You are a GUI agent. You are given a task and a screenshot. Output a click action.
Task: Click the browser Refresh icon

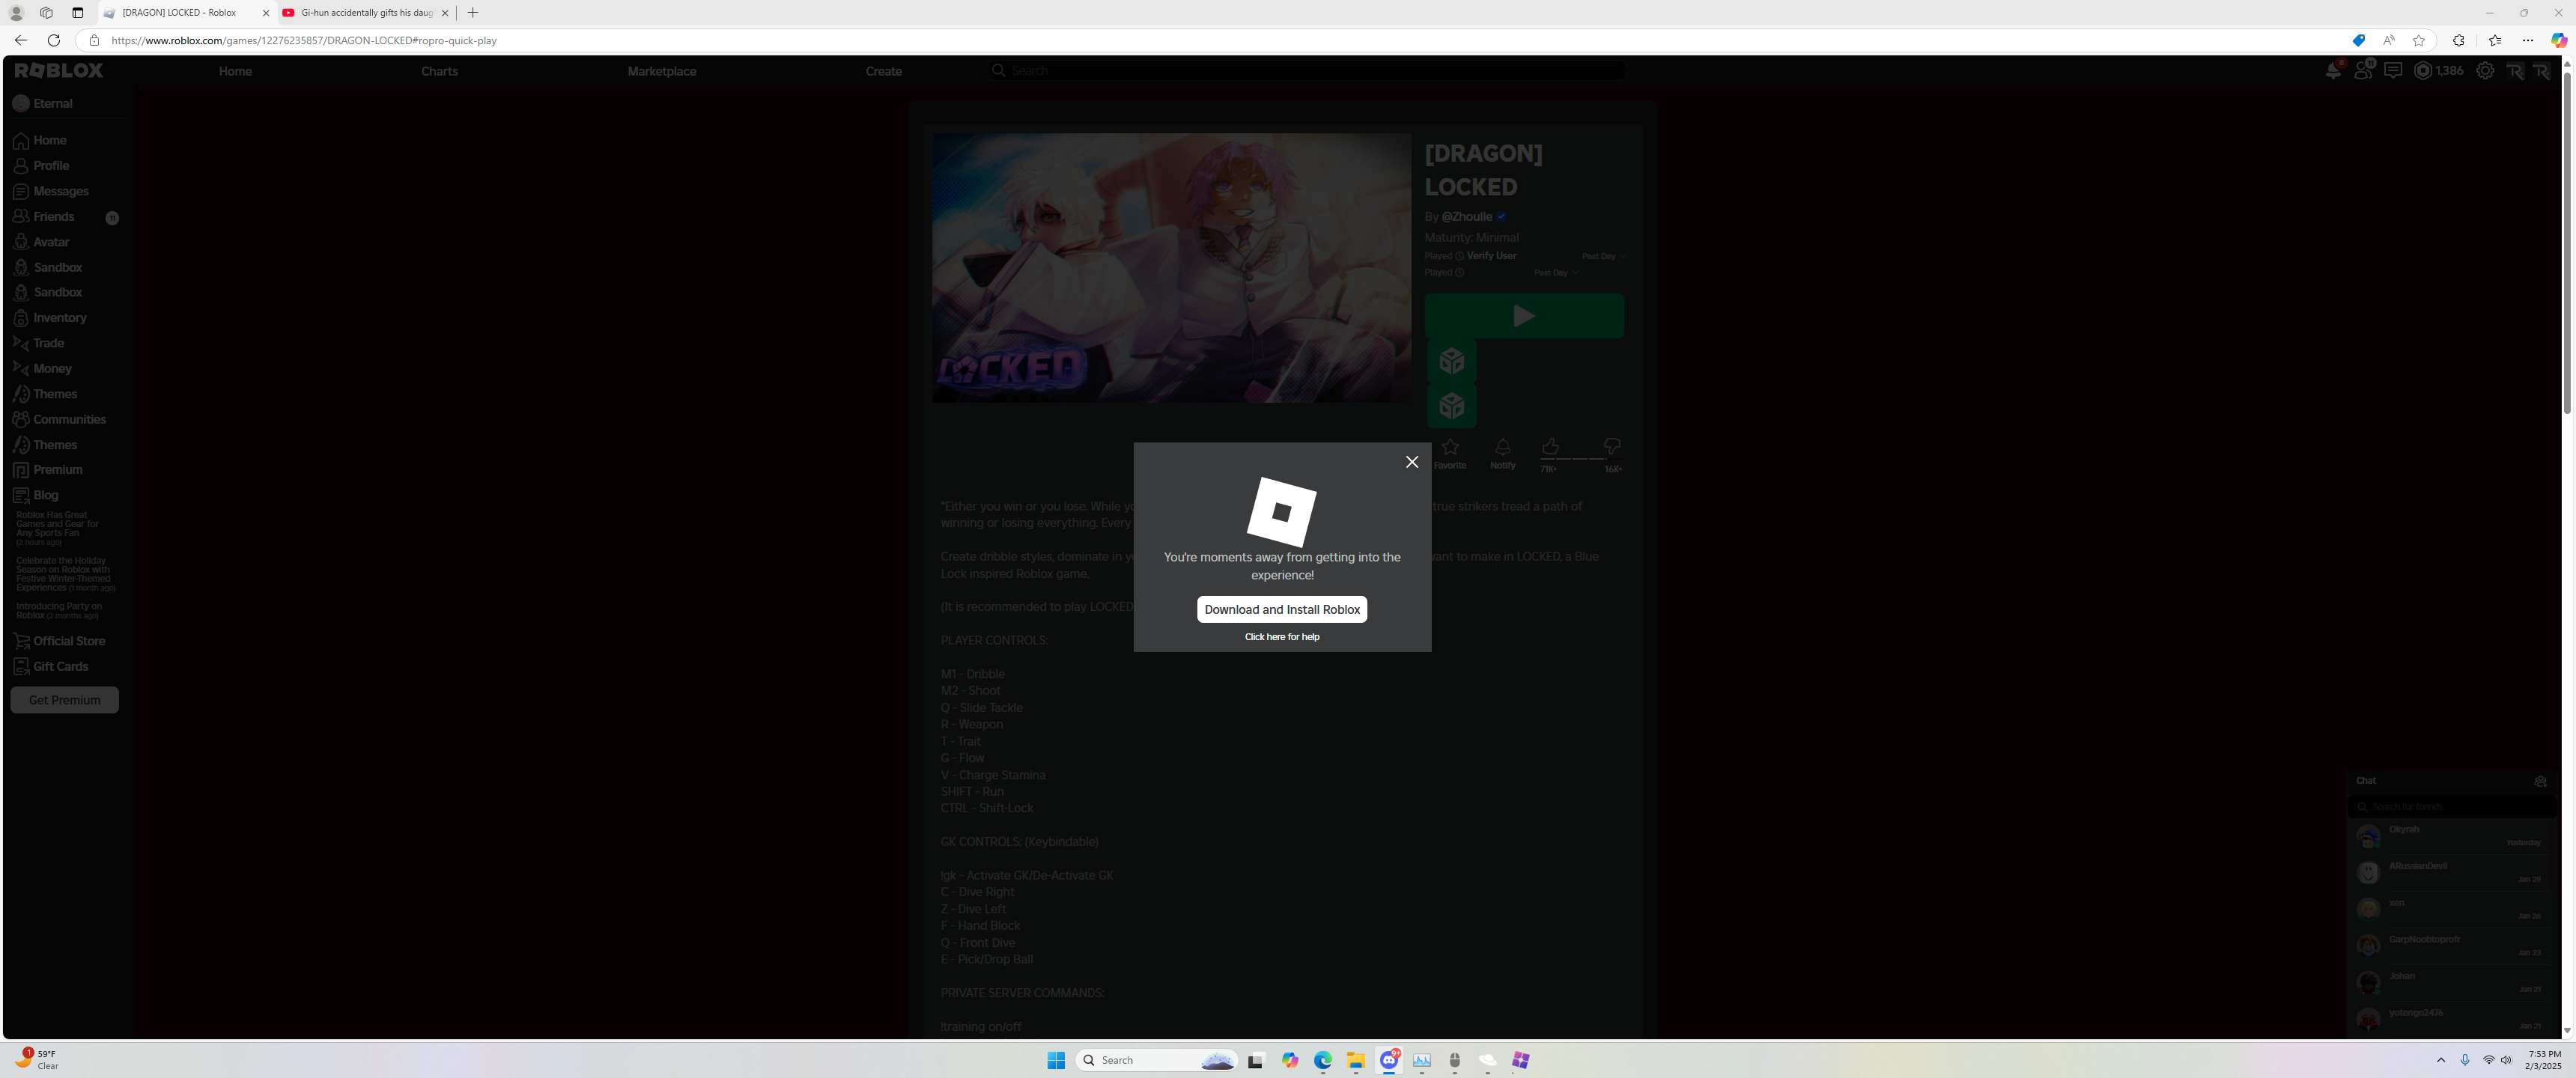pyautogui.click(x=54, y=40)
